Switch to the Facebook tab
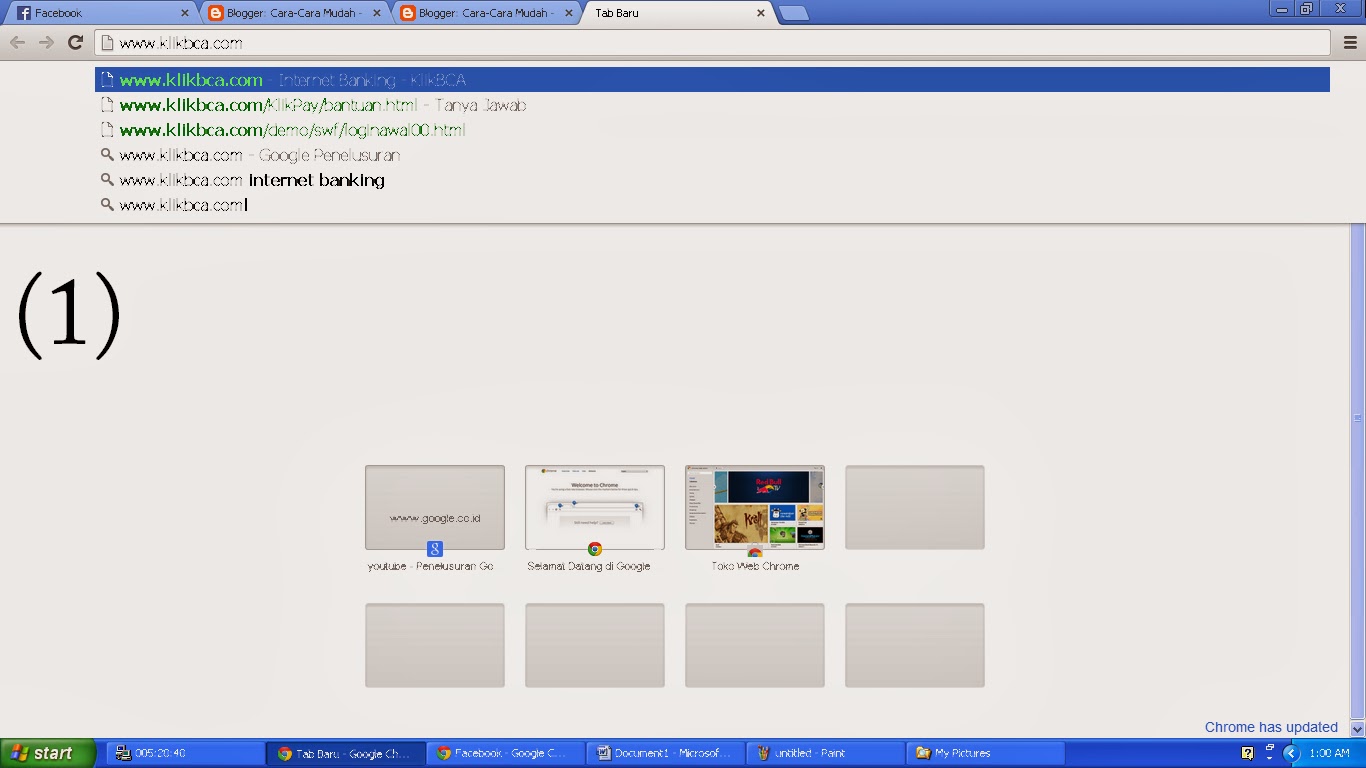The width and height of the screenshot is (1366, 768). pyautogui.click(x=100, y=13)
